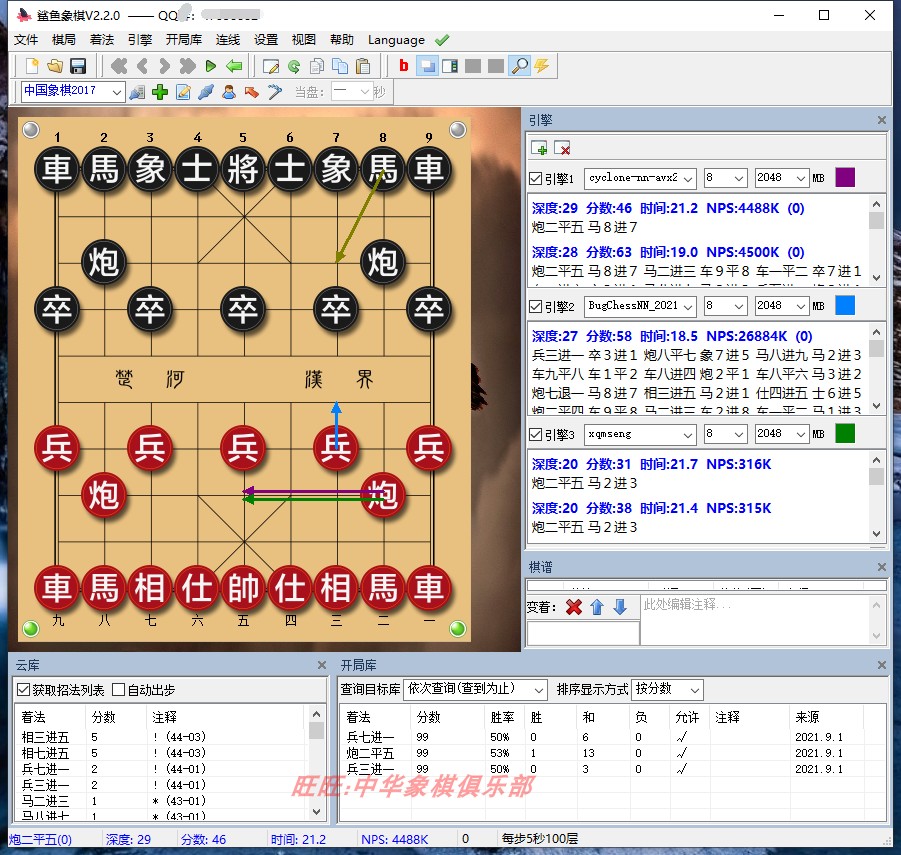This screenshot has width=901, height=855.
Task: Uncheck the 引擎1 engine checkbox
Action: (x=536, y=178)
